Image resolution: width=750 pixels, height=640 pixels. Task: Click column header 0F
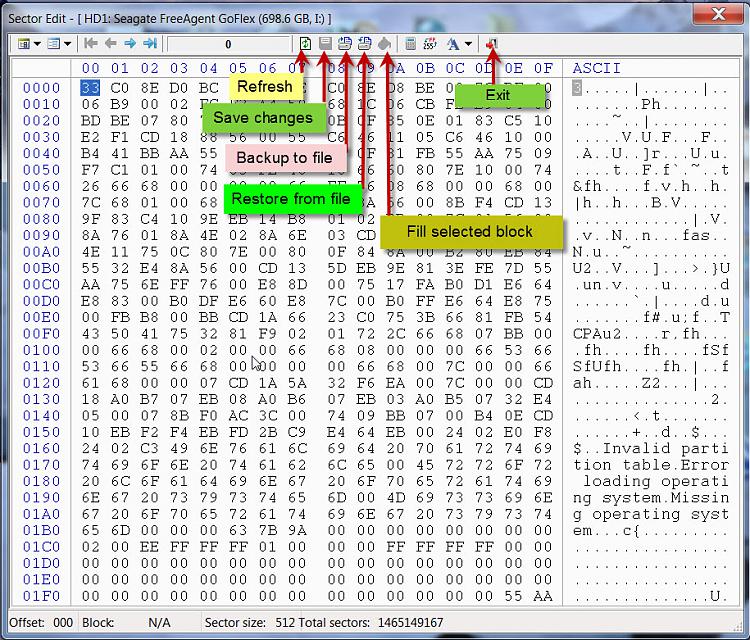(543, 68)
